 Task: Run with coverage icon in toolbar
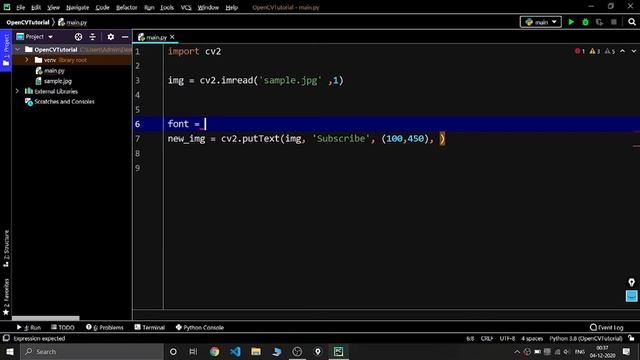point(599,22)
